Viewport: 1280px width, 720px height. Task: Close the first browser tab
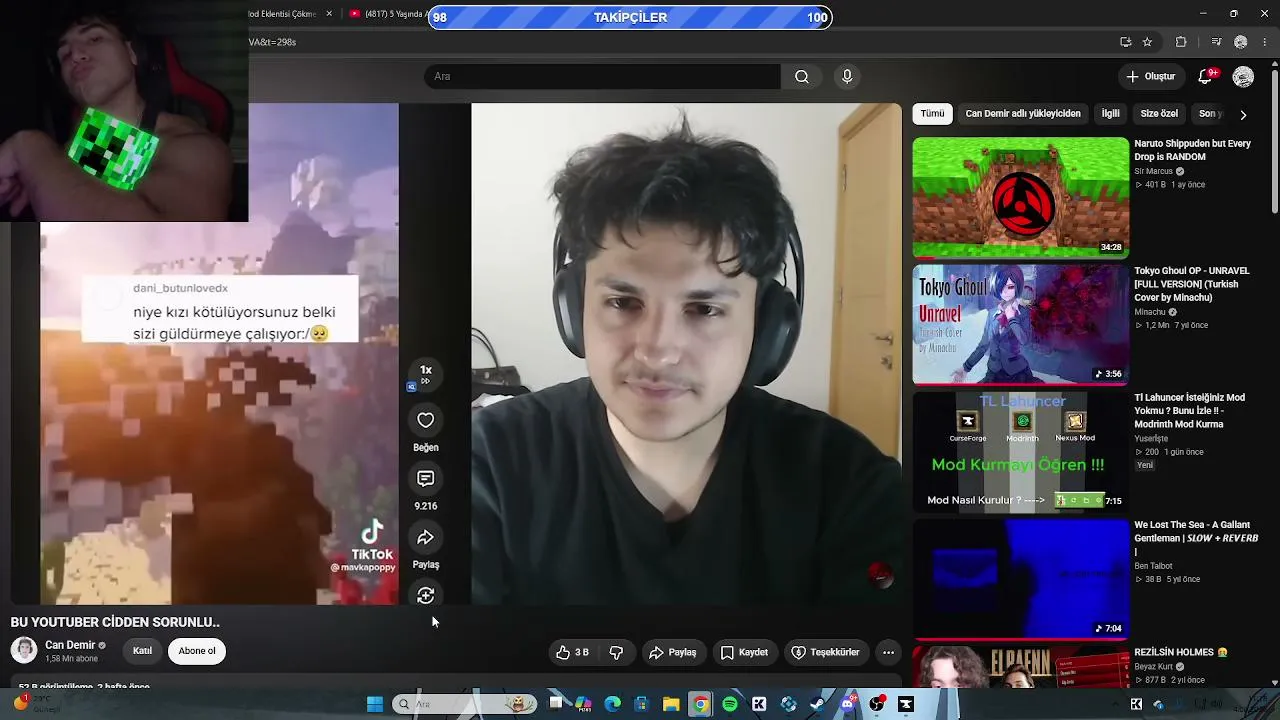(x=329, y=14)
